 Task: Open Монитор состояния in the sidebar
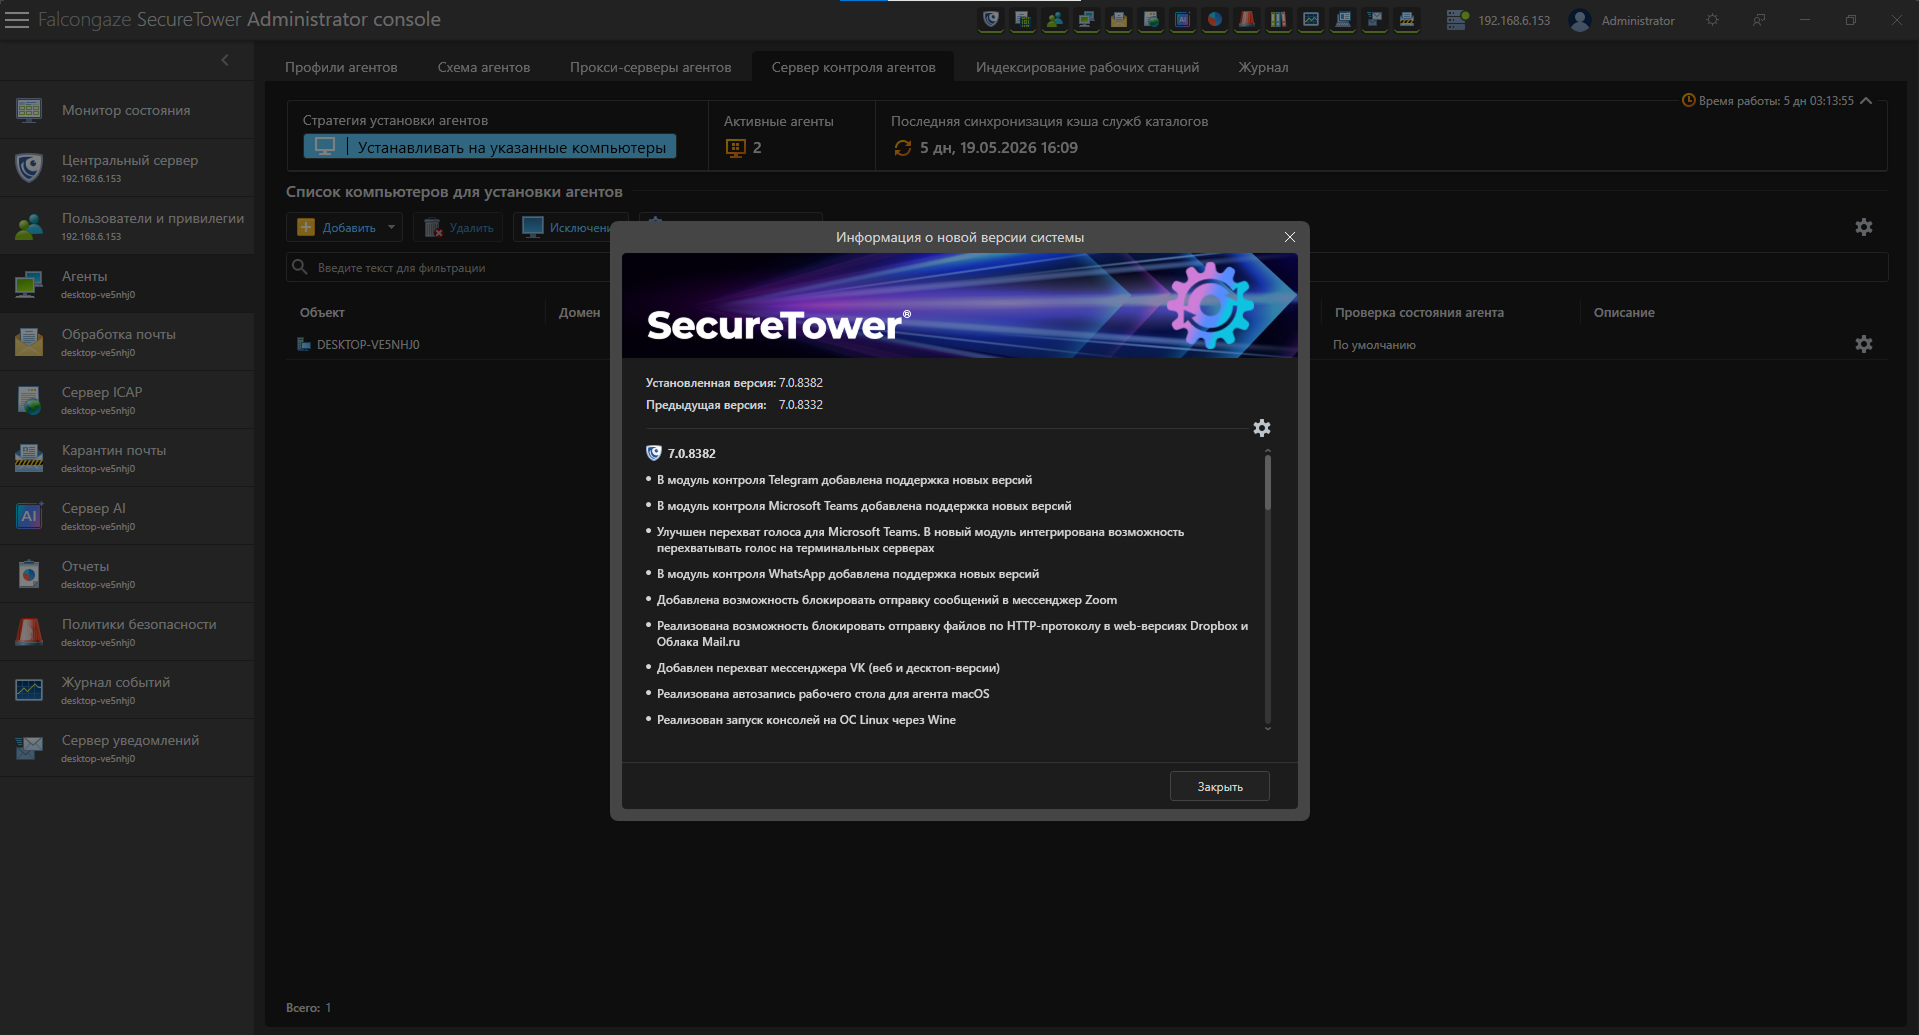coord(127,110)
